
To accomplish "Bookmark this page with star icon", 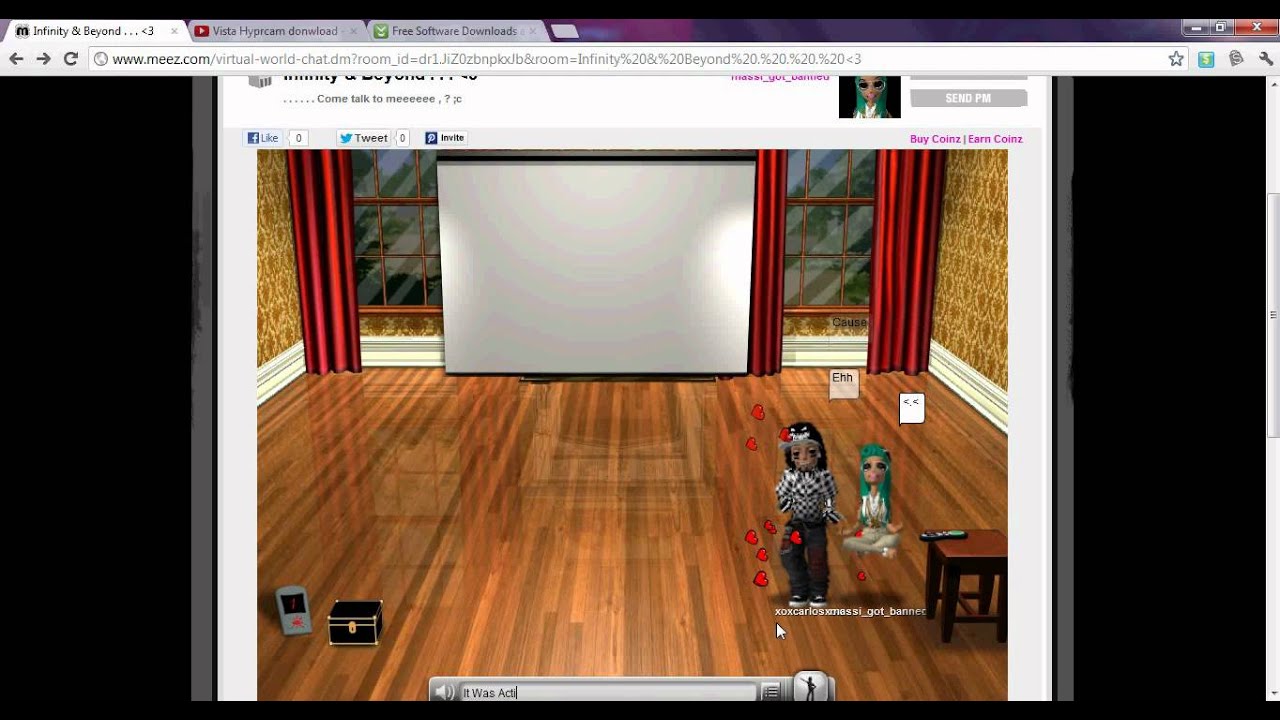I will [1176, 59].
